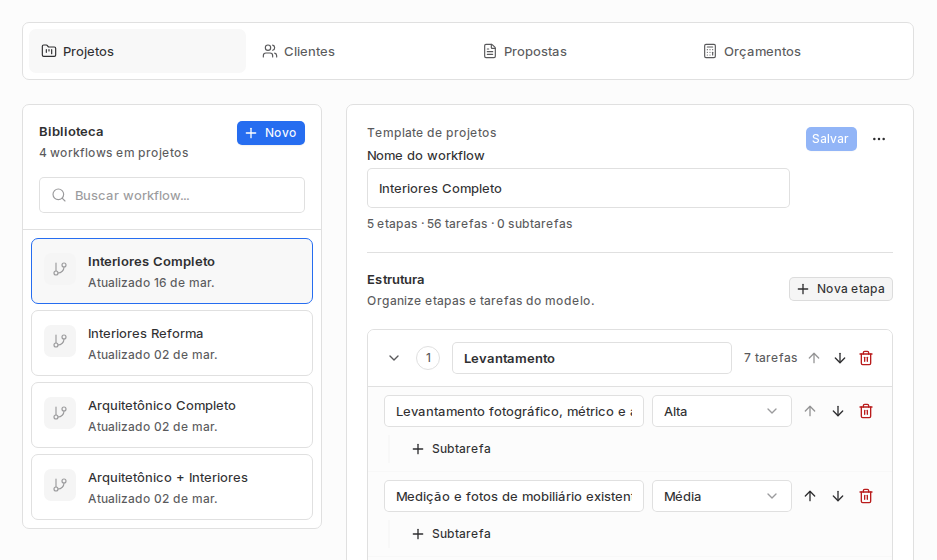Open the three-dot more options menu
Screen dimensions: 937x560
(878, 139)
